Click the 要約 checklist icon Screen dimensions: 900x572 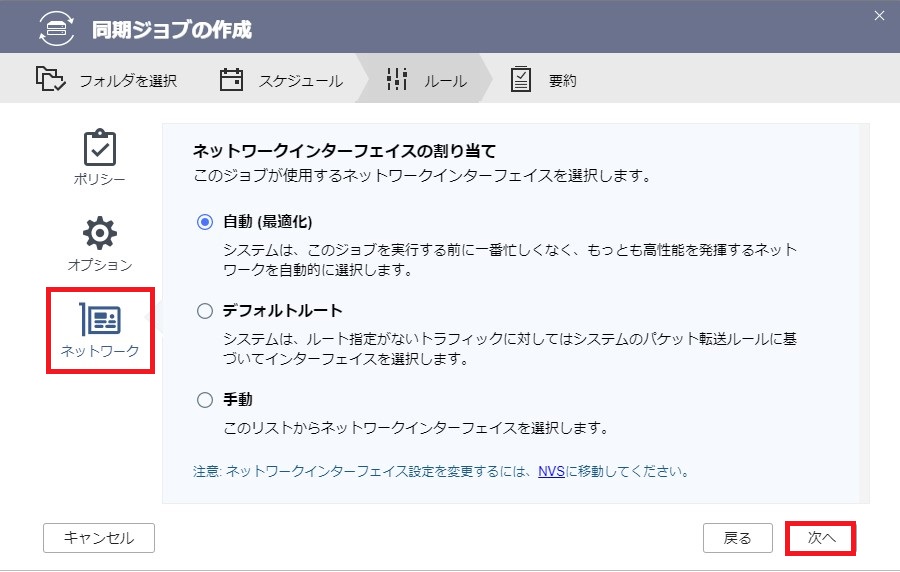pyautogui.click(x=521, y=79)
